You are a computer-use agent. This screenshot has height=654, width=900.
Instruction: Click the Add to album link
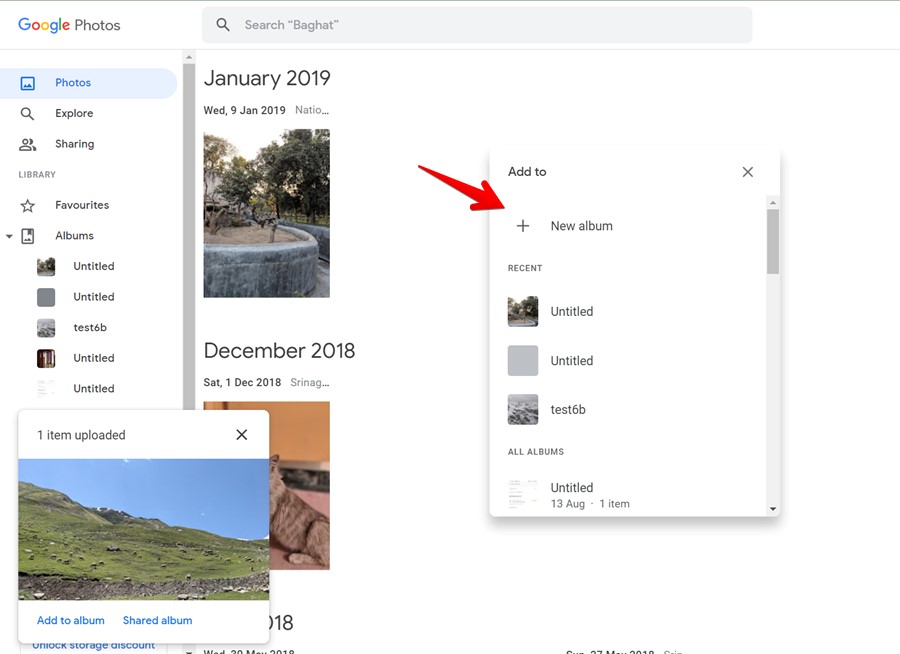pos(70,620)
